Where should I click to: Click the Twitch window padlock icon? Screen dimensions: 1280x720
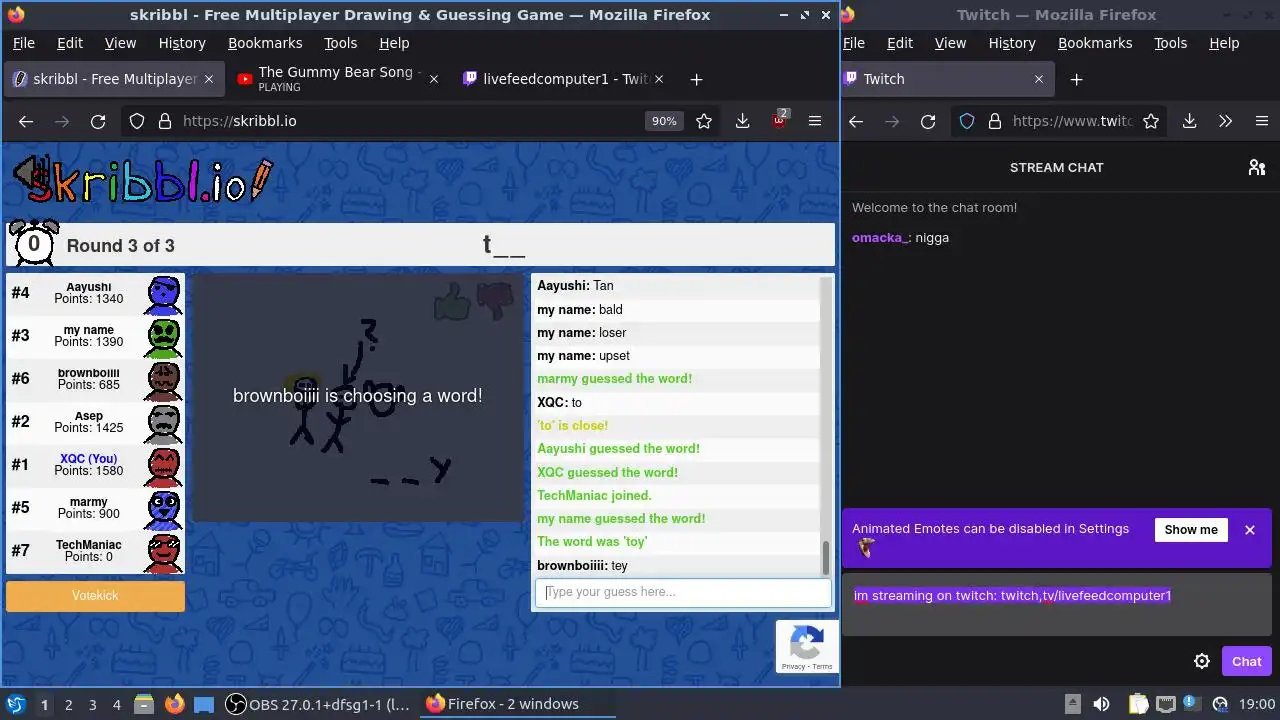(994, 121)
